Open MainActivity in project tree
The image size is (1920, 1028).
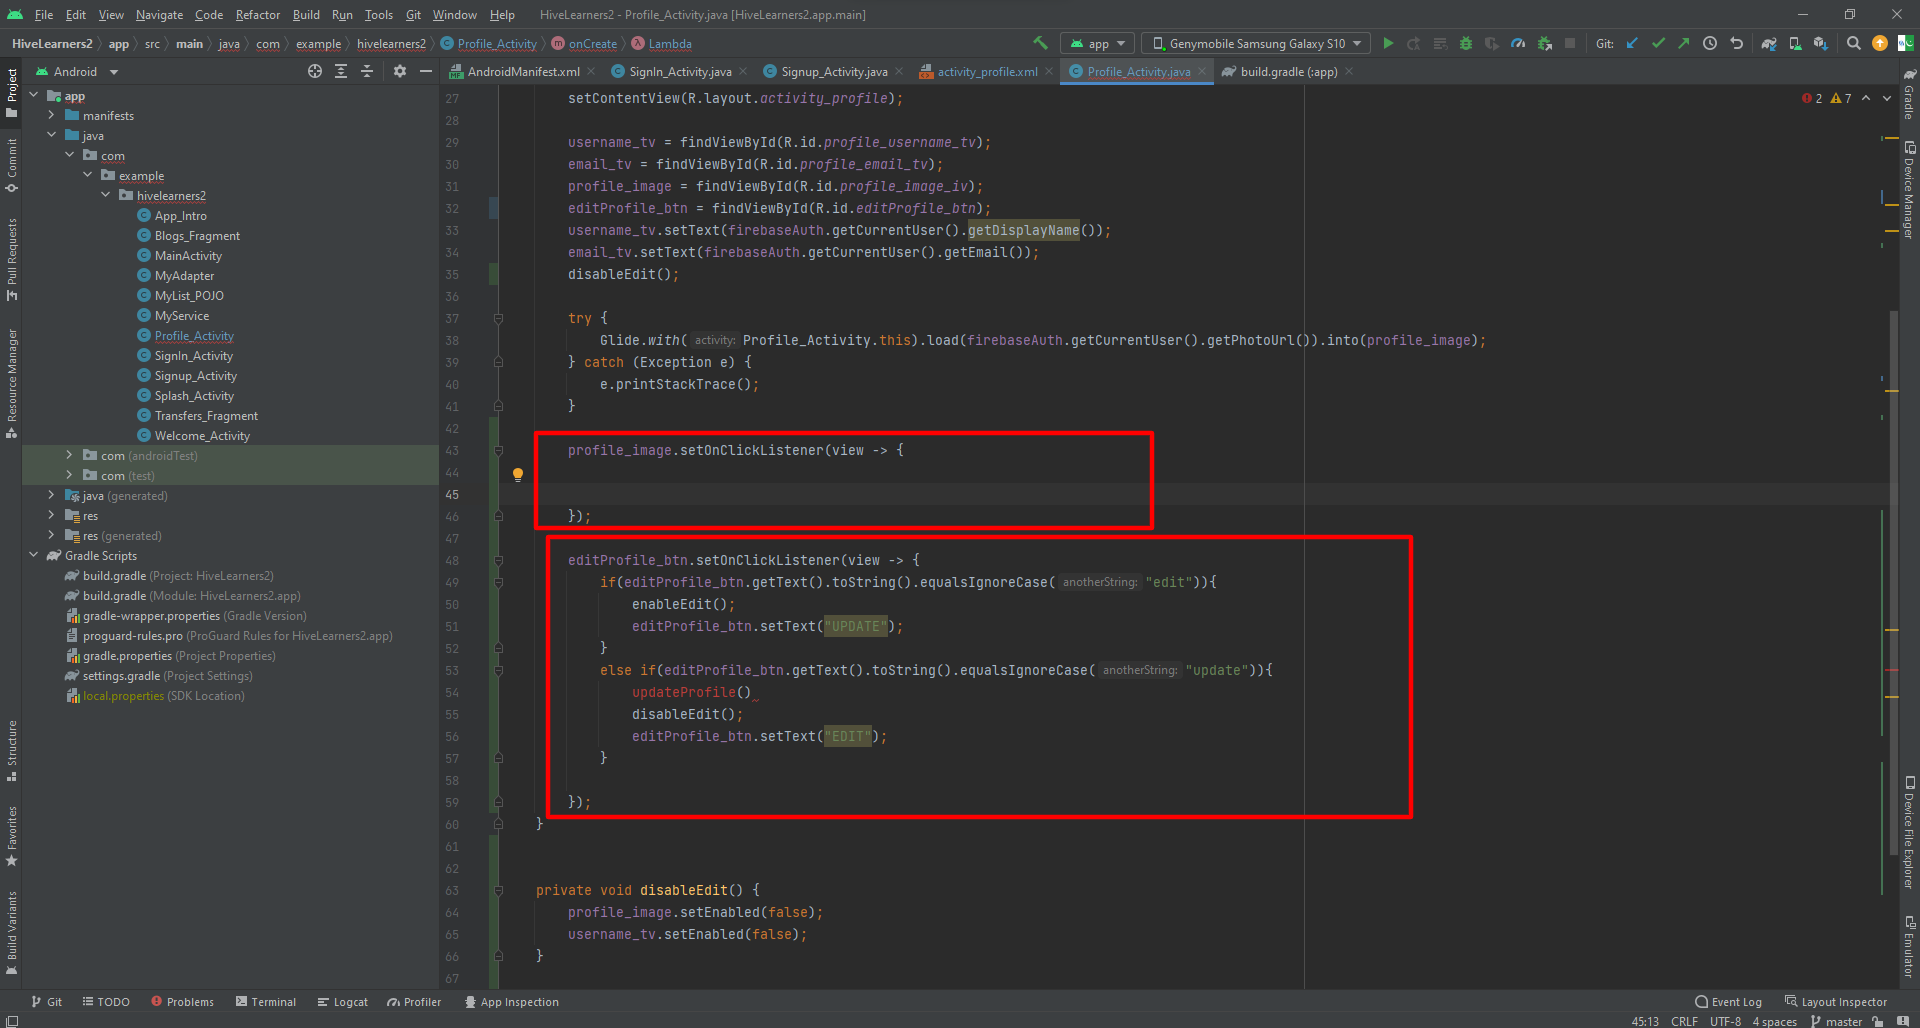click(x=188, y=255)
